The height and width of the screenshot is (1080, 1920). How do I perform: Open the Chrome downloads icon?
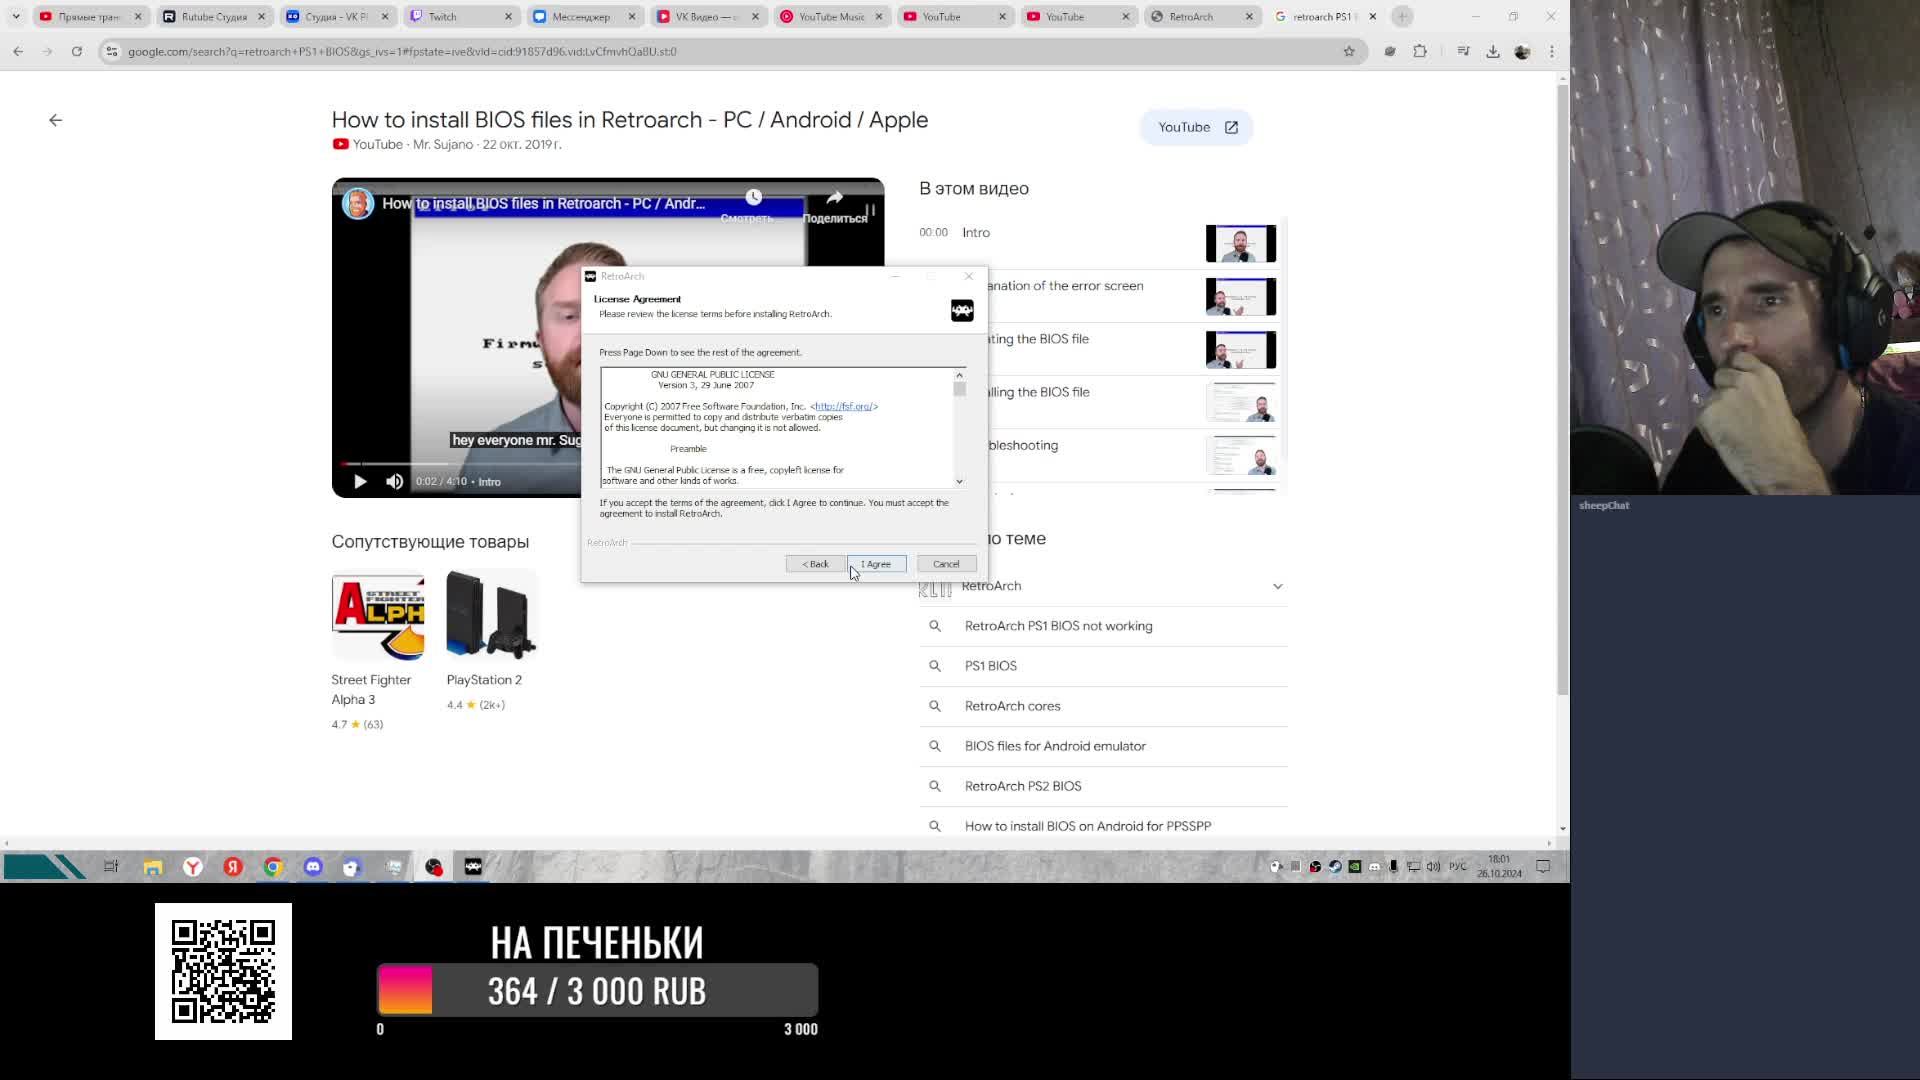pyautogui.click(x=1493, y=51)
